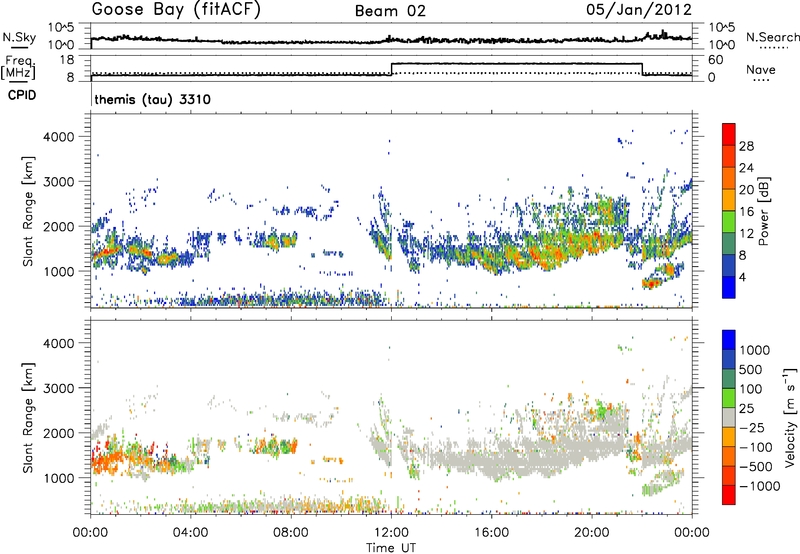Select the bottom red Velocity bar segment

729,495
